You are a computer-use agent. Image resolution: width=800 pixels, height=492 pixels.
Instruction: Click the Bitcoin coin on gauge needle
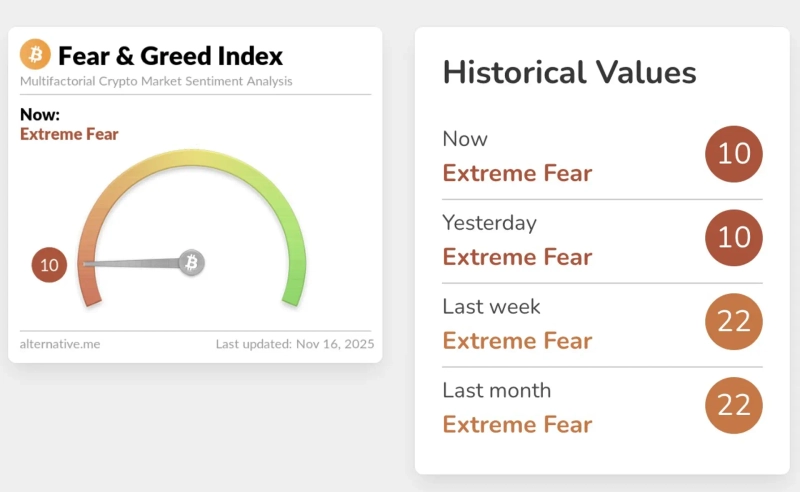(191, 263)
